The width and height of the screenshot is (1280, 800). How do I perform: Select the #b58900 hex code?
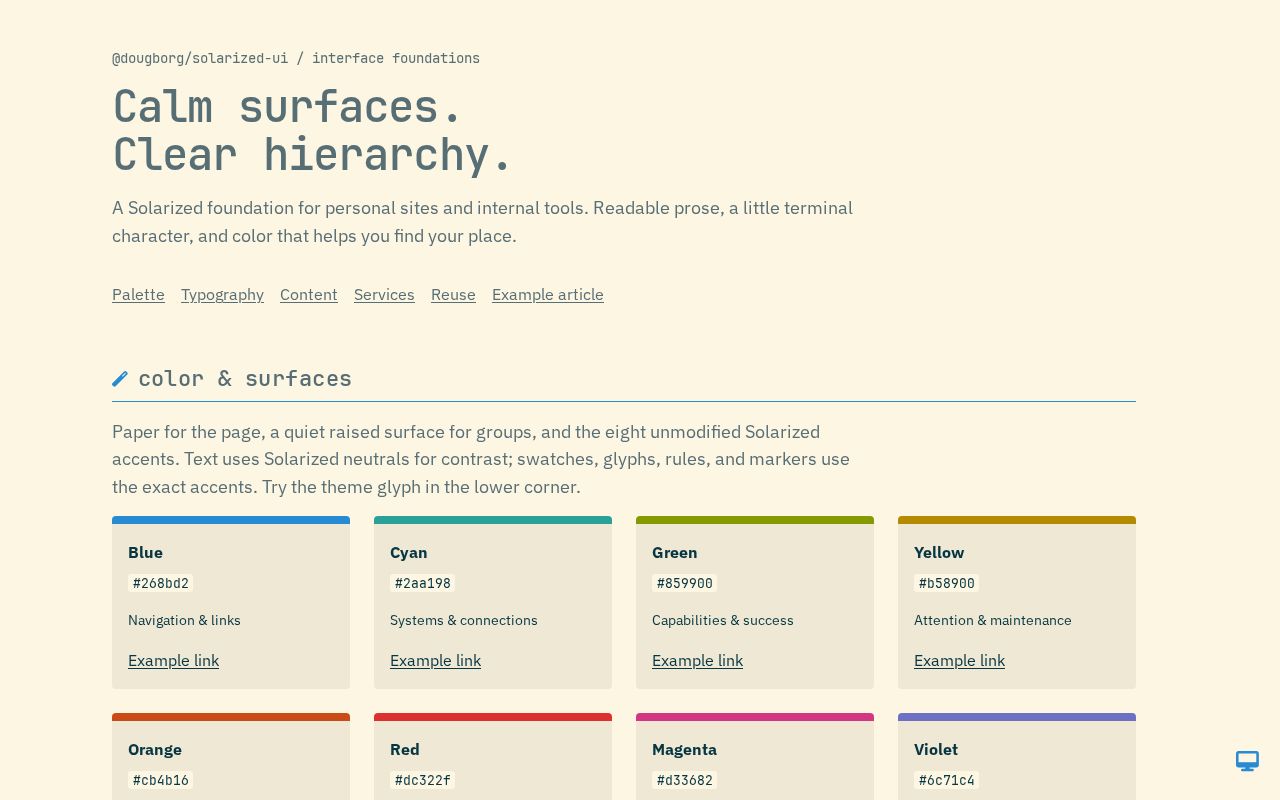pyautogui.click(x=946, y=583)
